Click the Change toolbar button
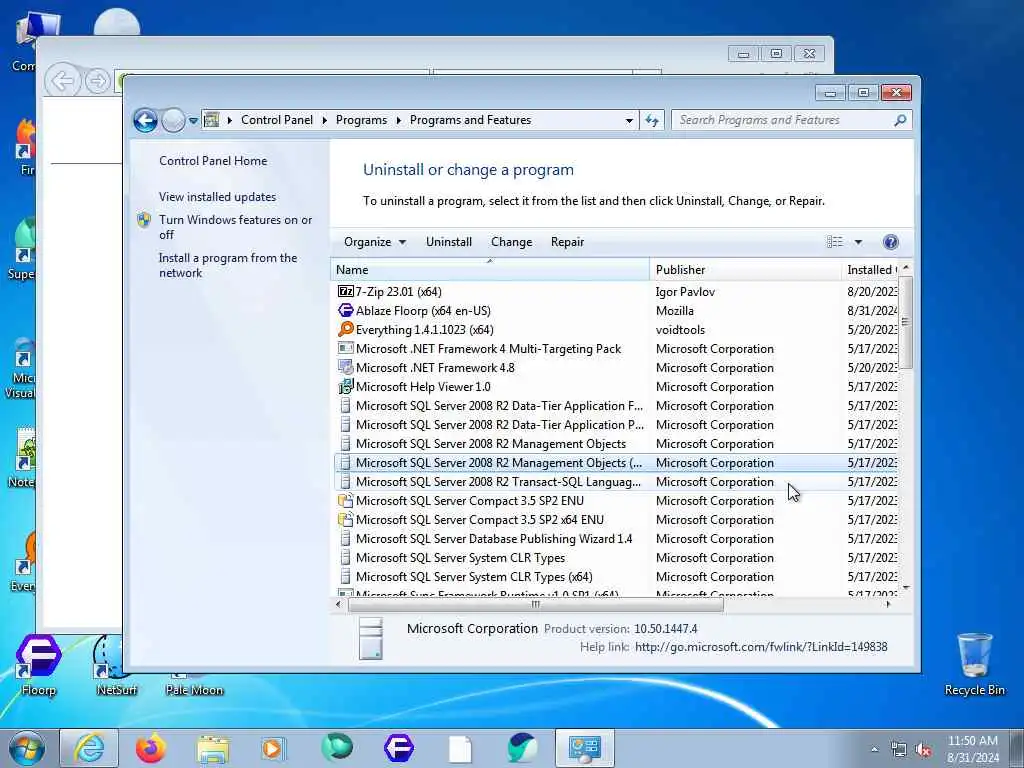This screenshot has height=768, width=1024. pos(511,242)
